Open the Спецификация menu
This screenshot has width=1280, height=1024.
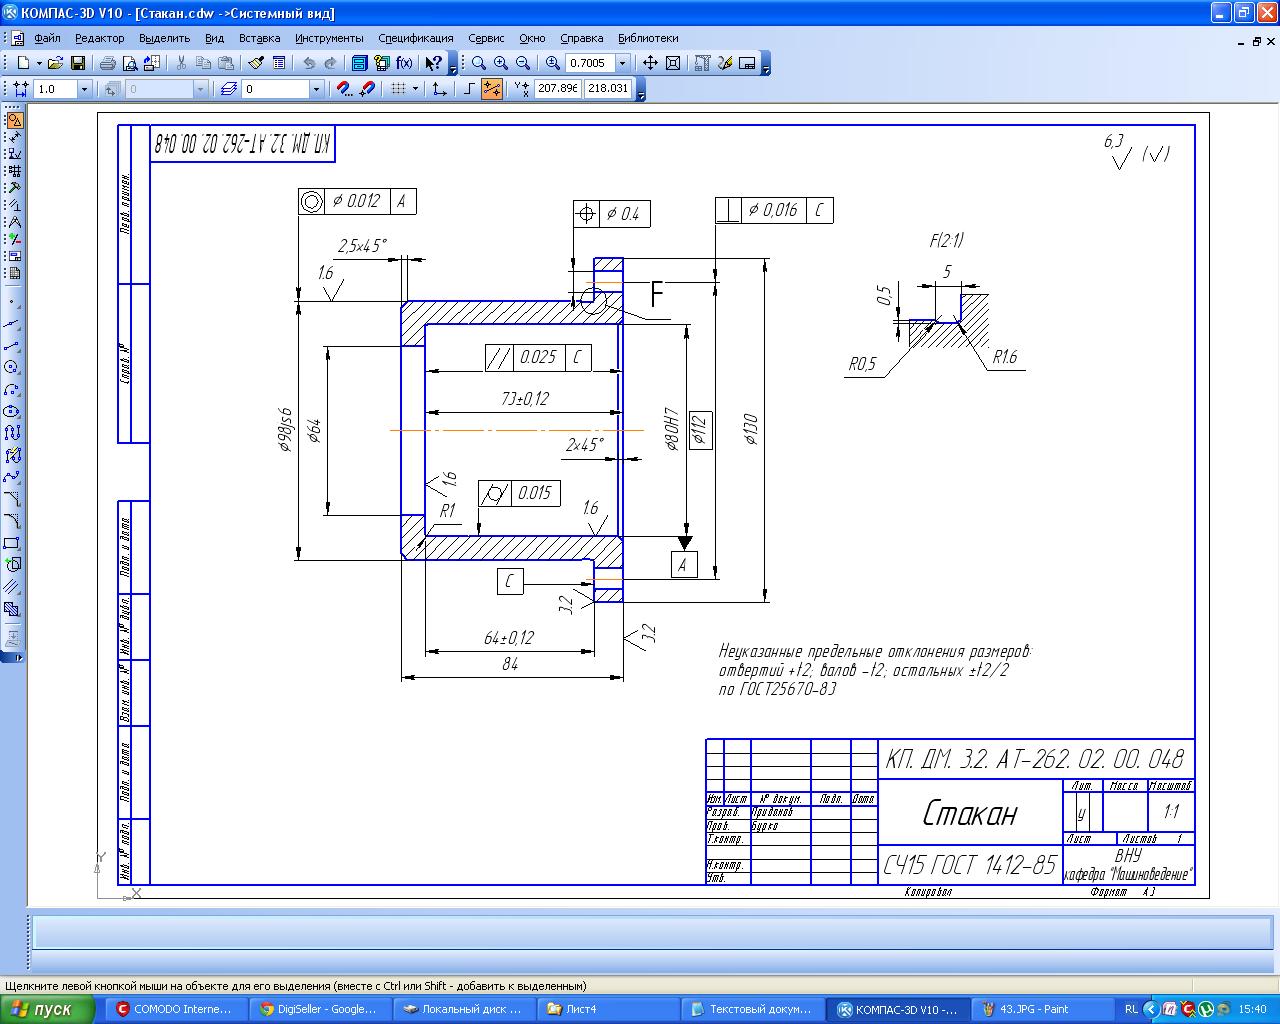point(415,38)
